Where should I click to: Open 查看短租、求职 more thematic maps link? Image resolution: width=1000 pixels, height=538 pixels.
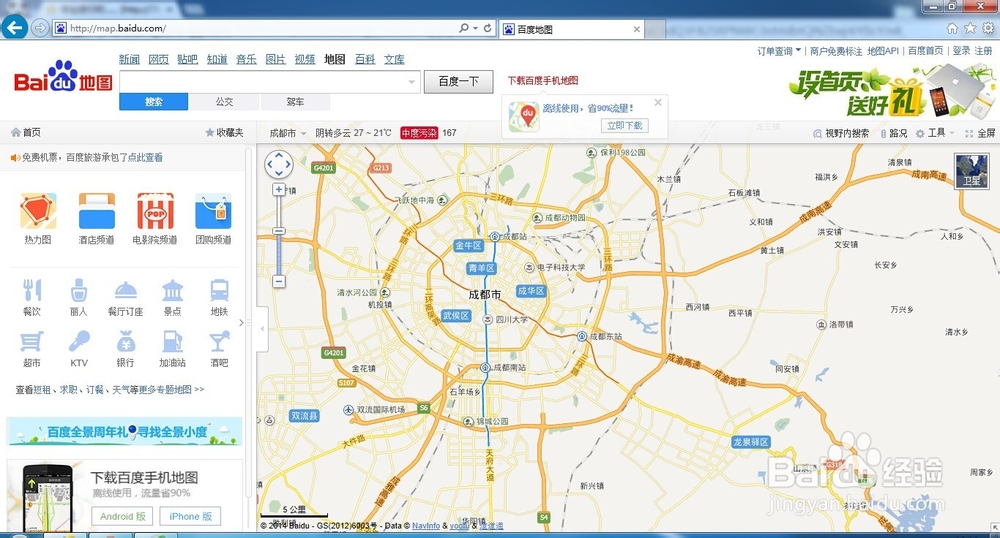pos(110,389)
